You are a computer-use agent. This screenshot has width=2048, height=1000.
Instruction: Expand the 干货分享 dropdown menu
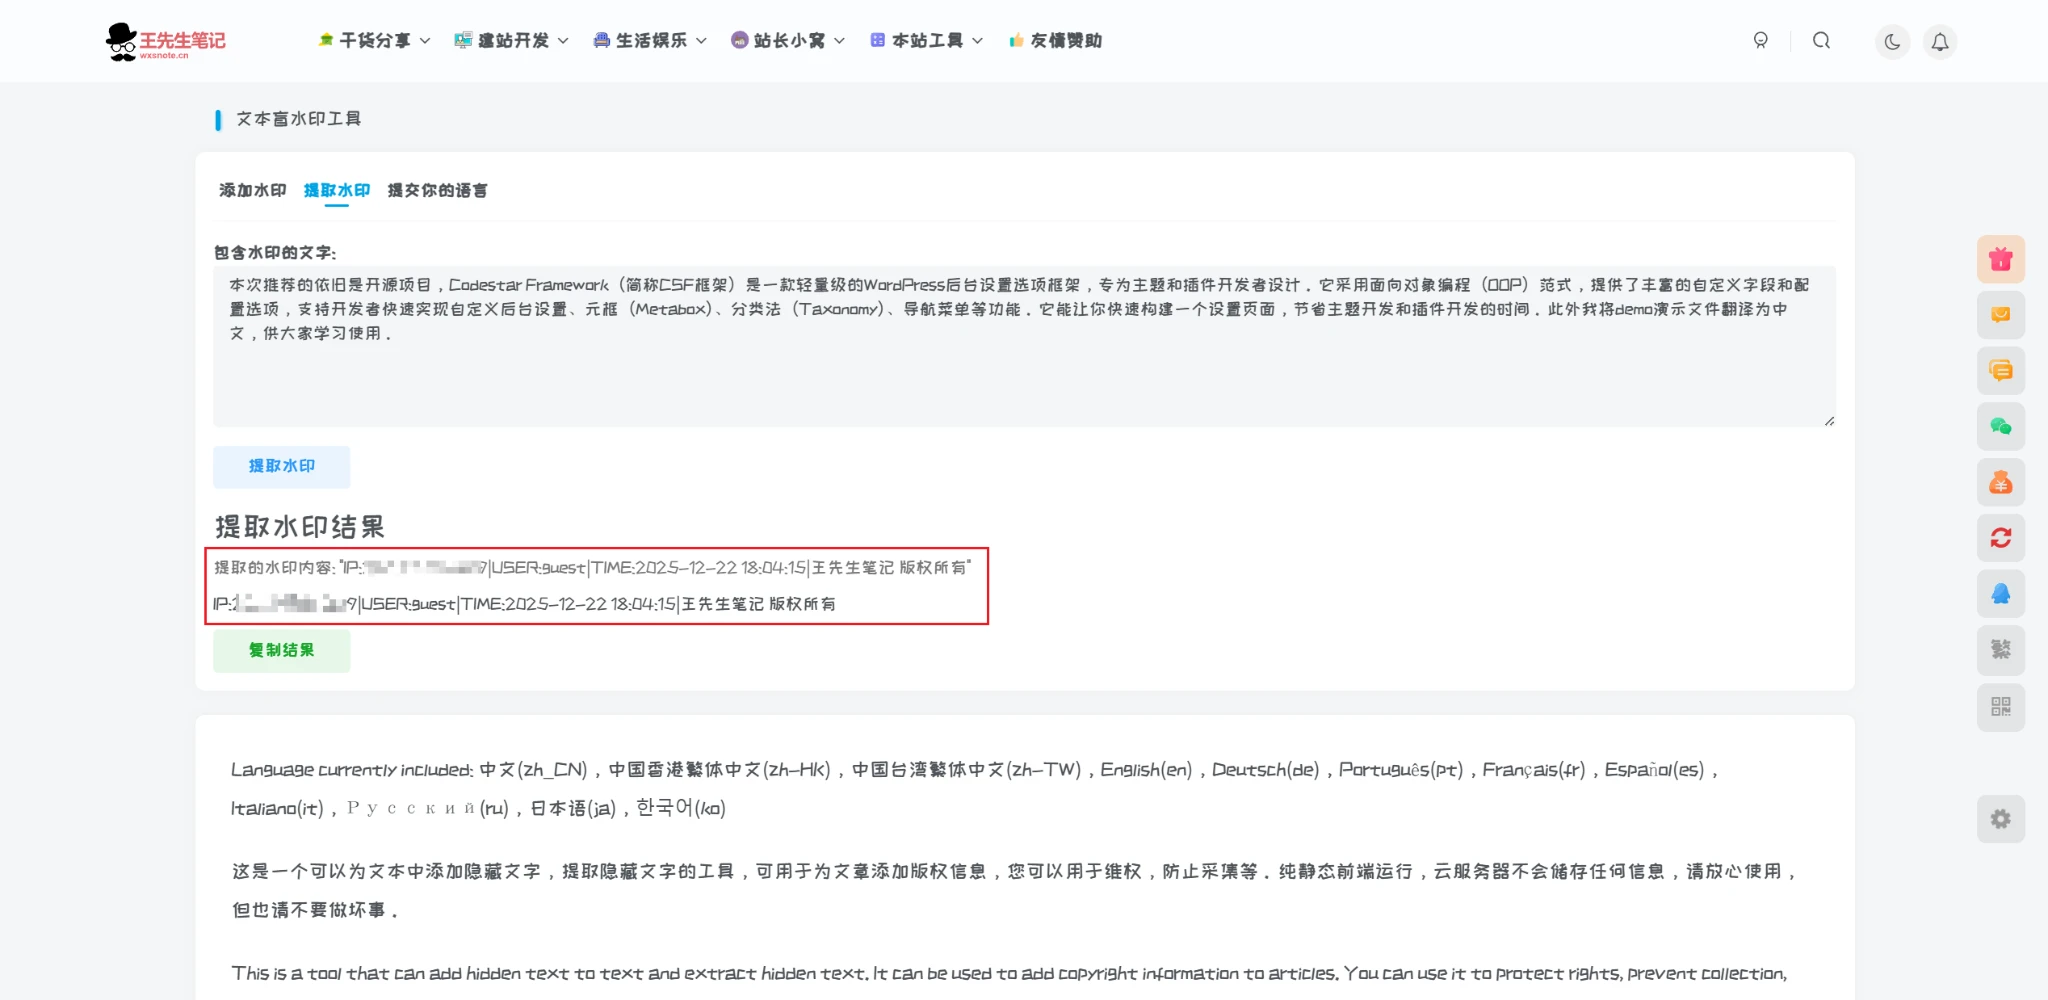point(374,41)
